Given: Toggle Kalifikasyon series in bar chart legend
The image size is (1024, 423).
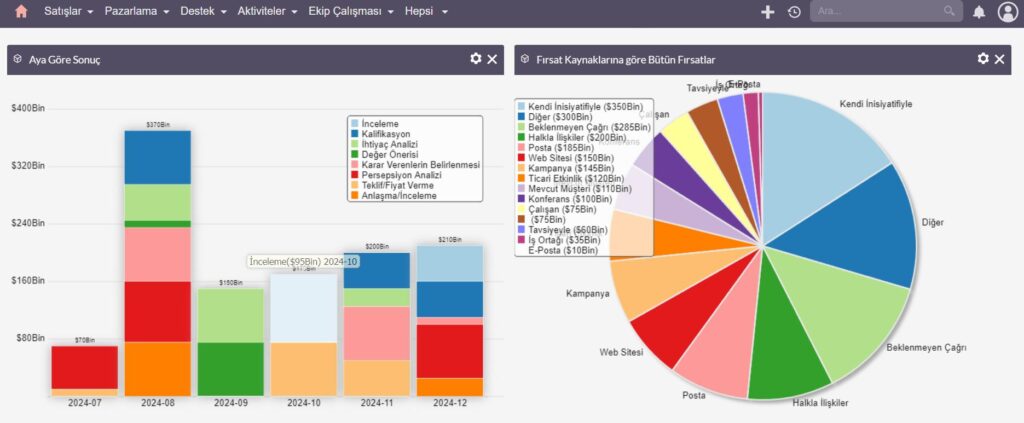Looking at the screenshot, I should coord(381,134).
